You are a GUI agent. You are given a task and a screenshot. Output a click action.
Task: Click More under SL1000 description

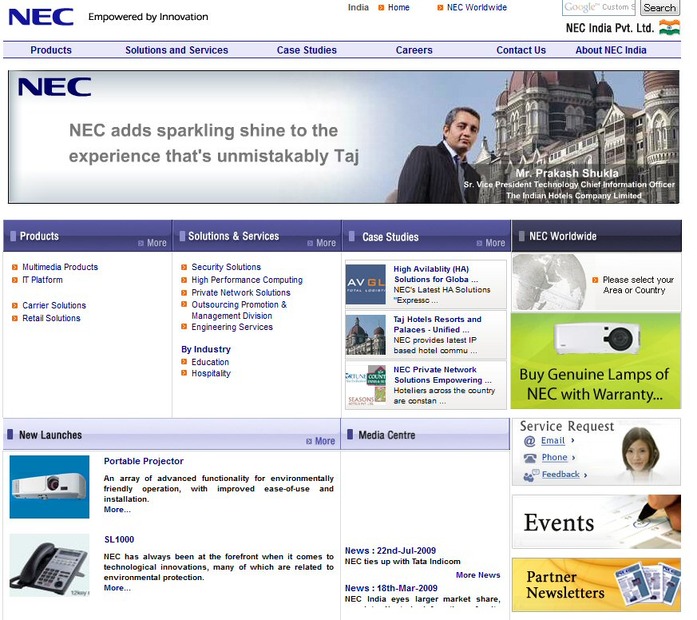117,588
